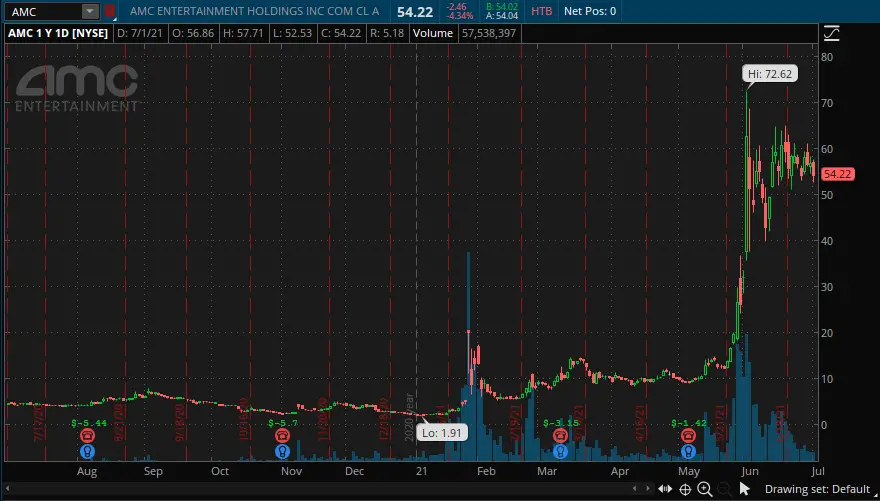880x501 pixels.
Task: Click the D: 7/1/21 date readout
Action: 139,33
